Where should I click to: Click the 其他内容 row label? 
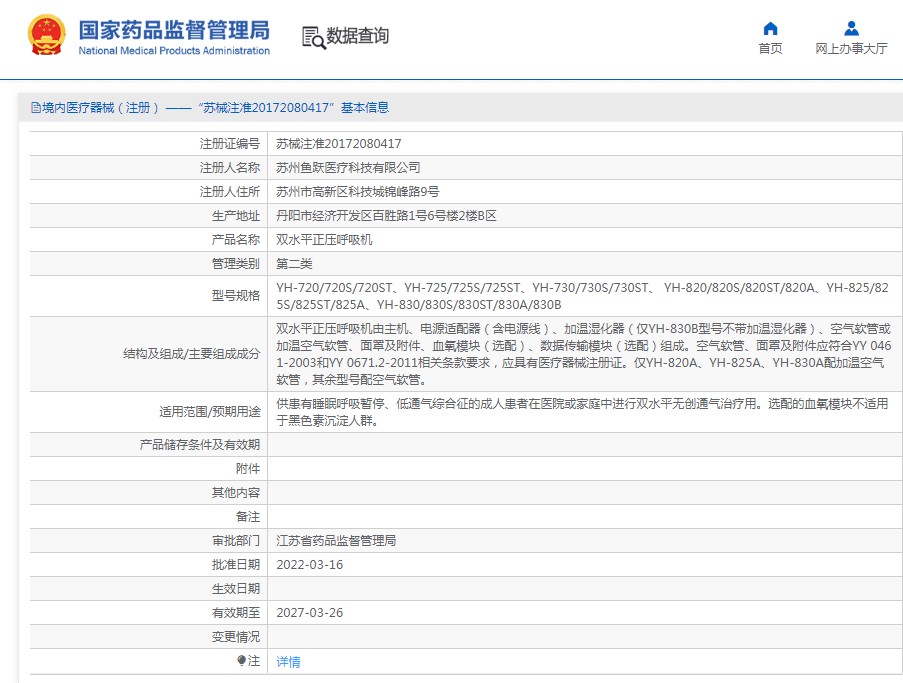pyautogui.click(x=236, y=493)
